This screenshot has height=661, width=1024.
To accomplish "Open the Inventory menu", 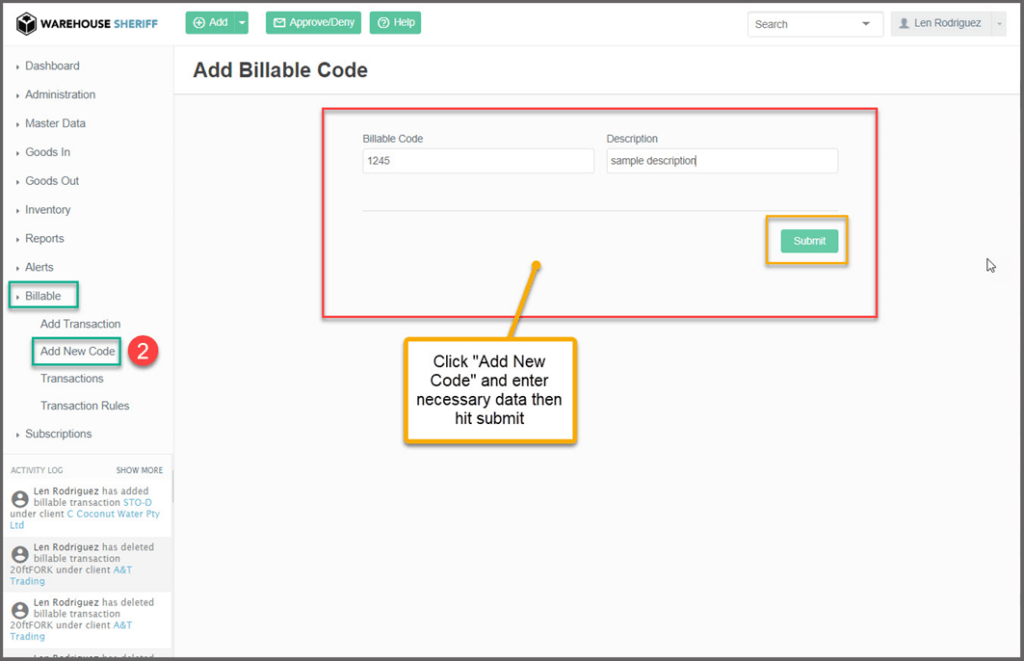I will (x=47, y=210).
